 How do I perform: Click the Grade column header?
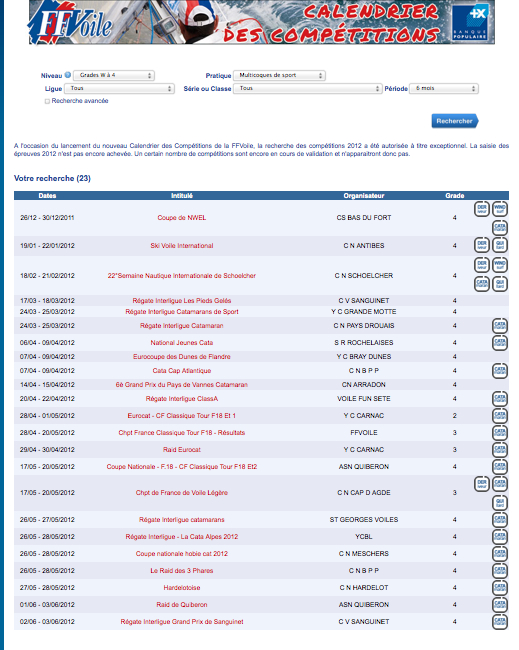pos(454,196)
